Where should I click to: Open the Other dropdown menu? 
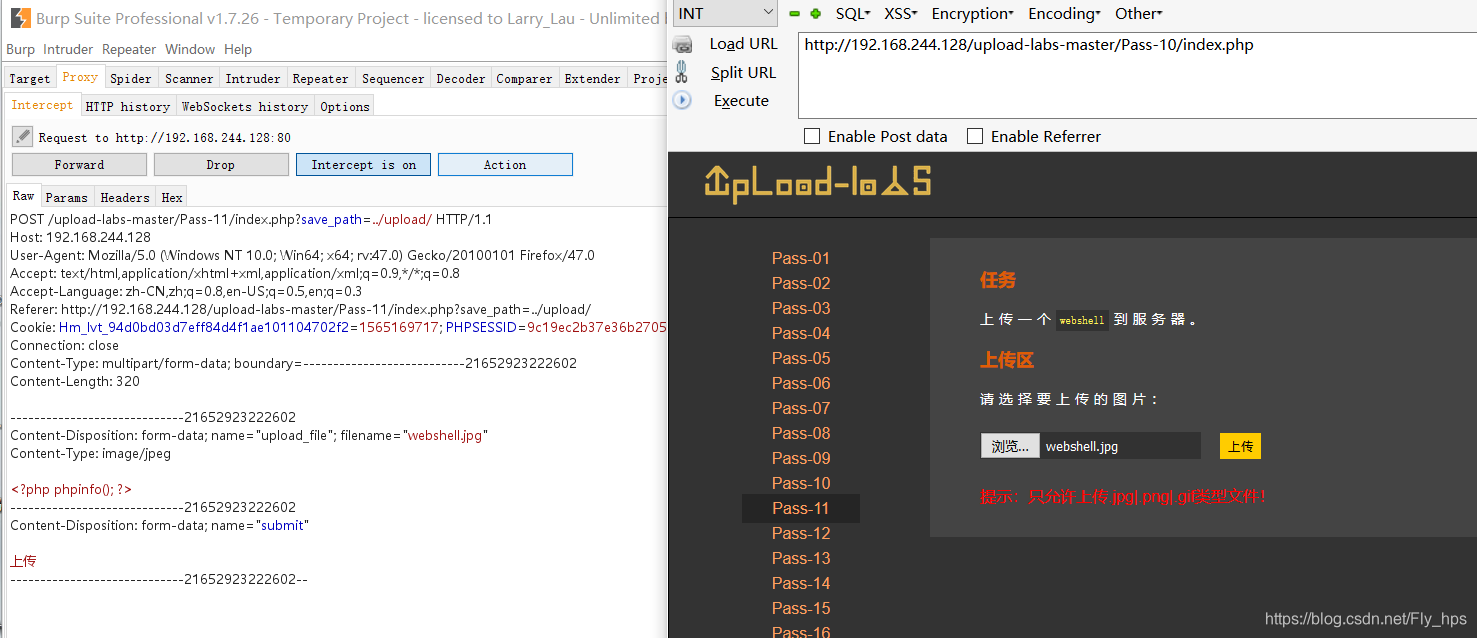tap(1139, 14)
